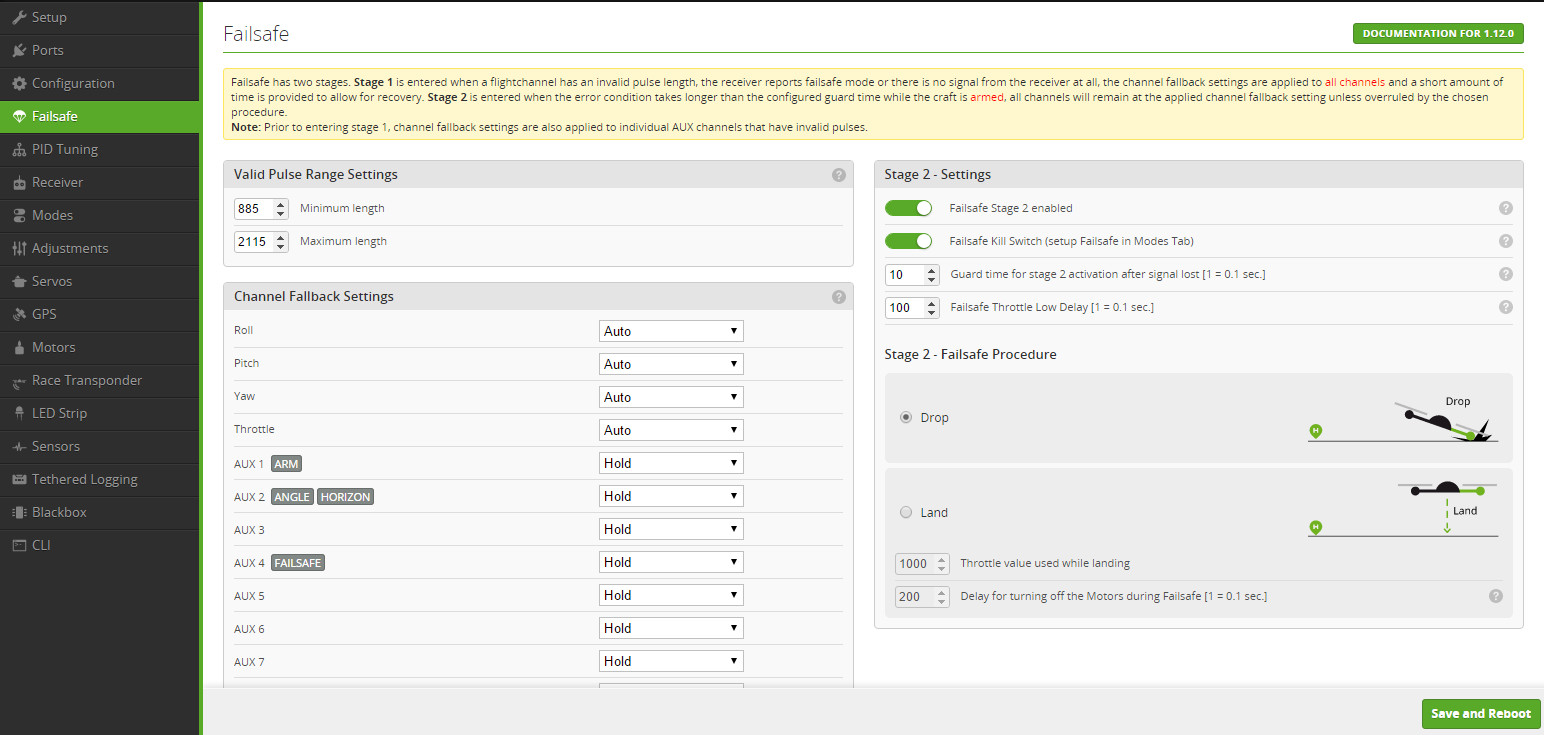Click the Servos icon in the sidebar
Image resolution: width=1544 pixels, height=735 pixels.
click(x=19, y=281)
